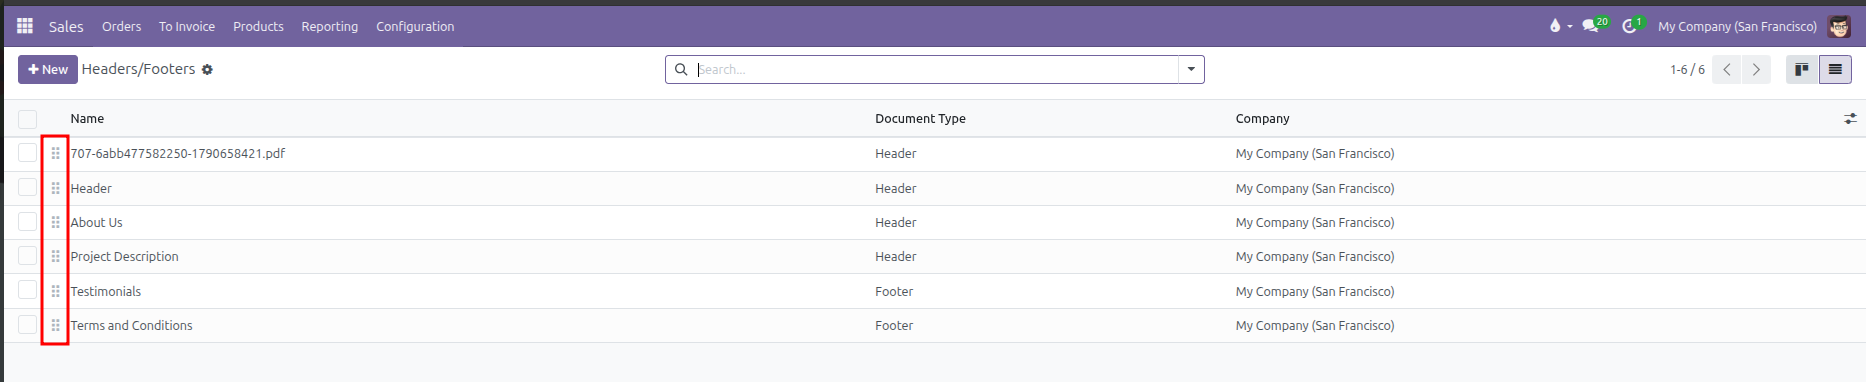Click Footer type in the Testimonials row
The height and width of the screenshot is (382, 1866).
[894, 291]
